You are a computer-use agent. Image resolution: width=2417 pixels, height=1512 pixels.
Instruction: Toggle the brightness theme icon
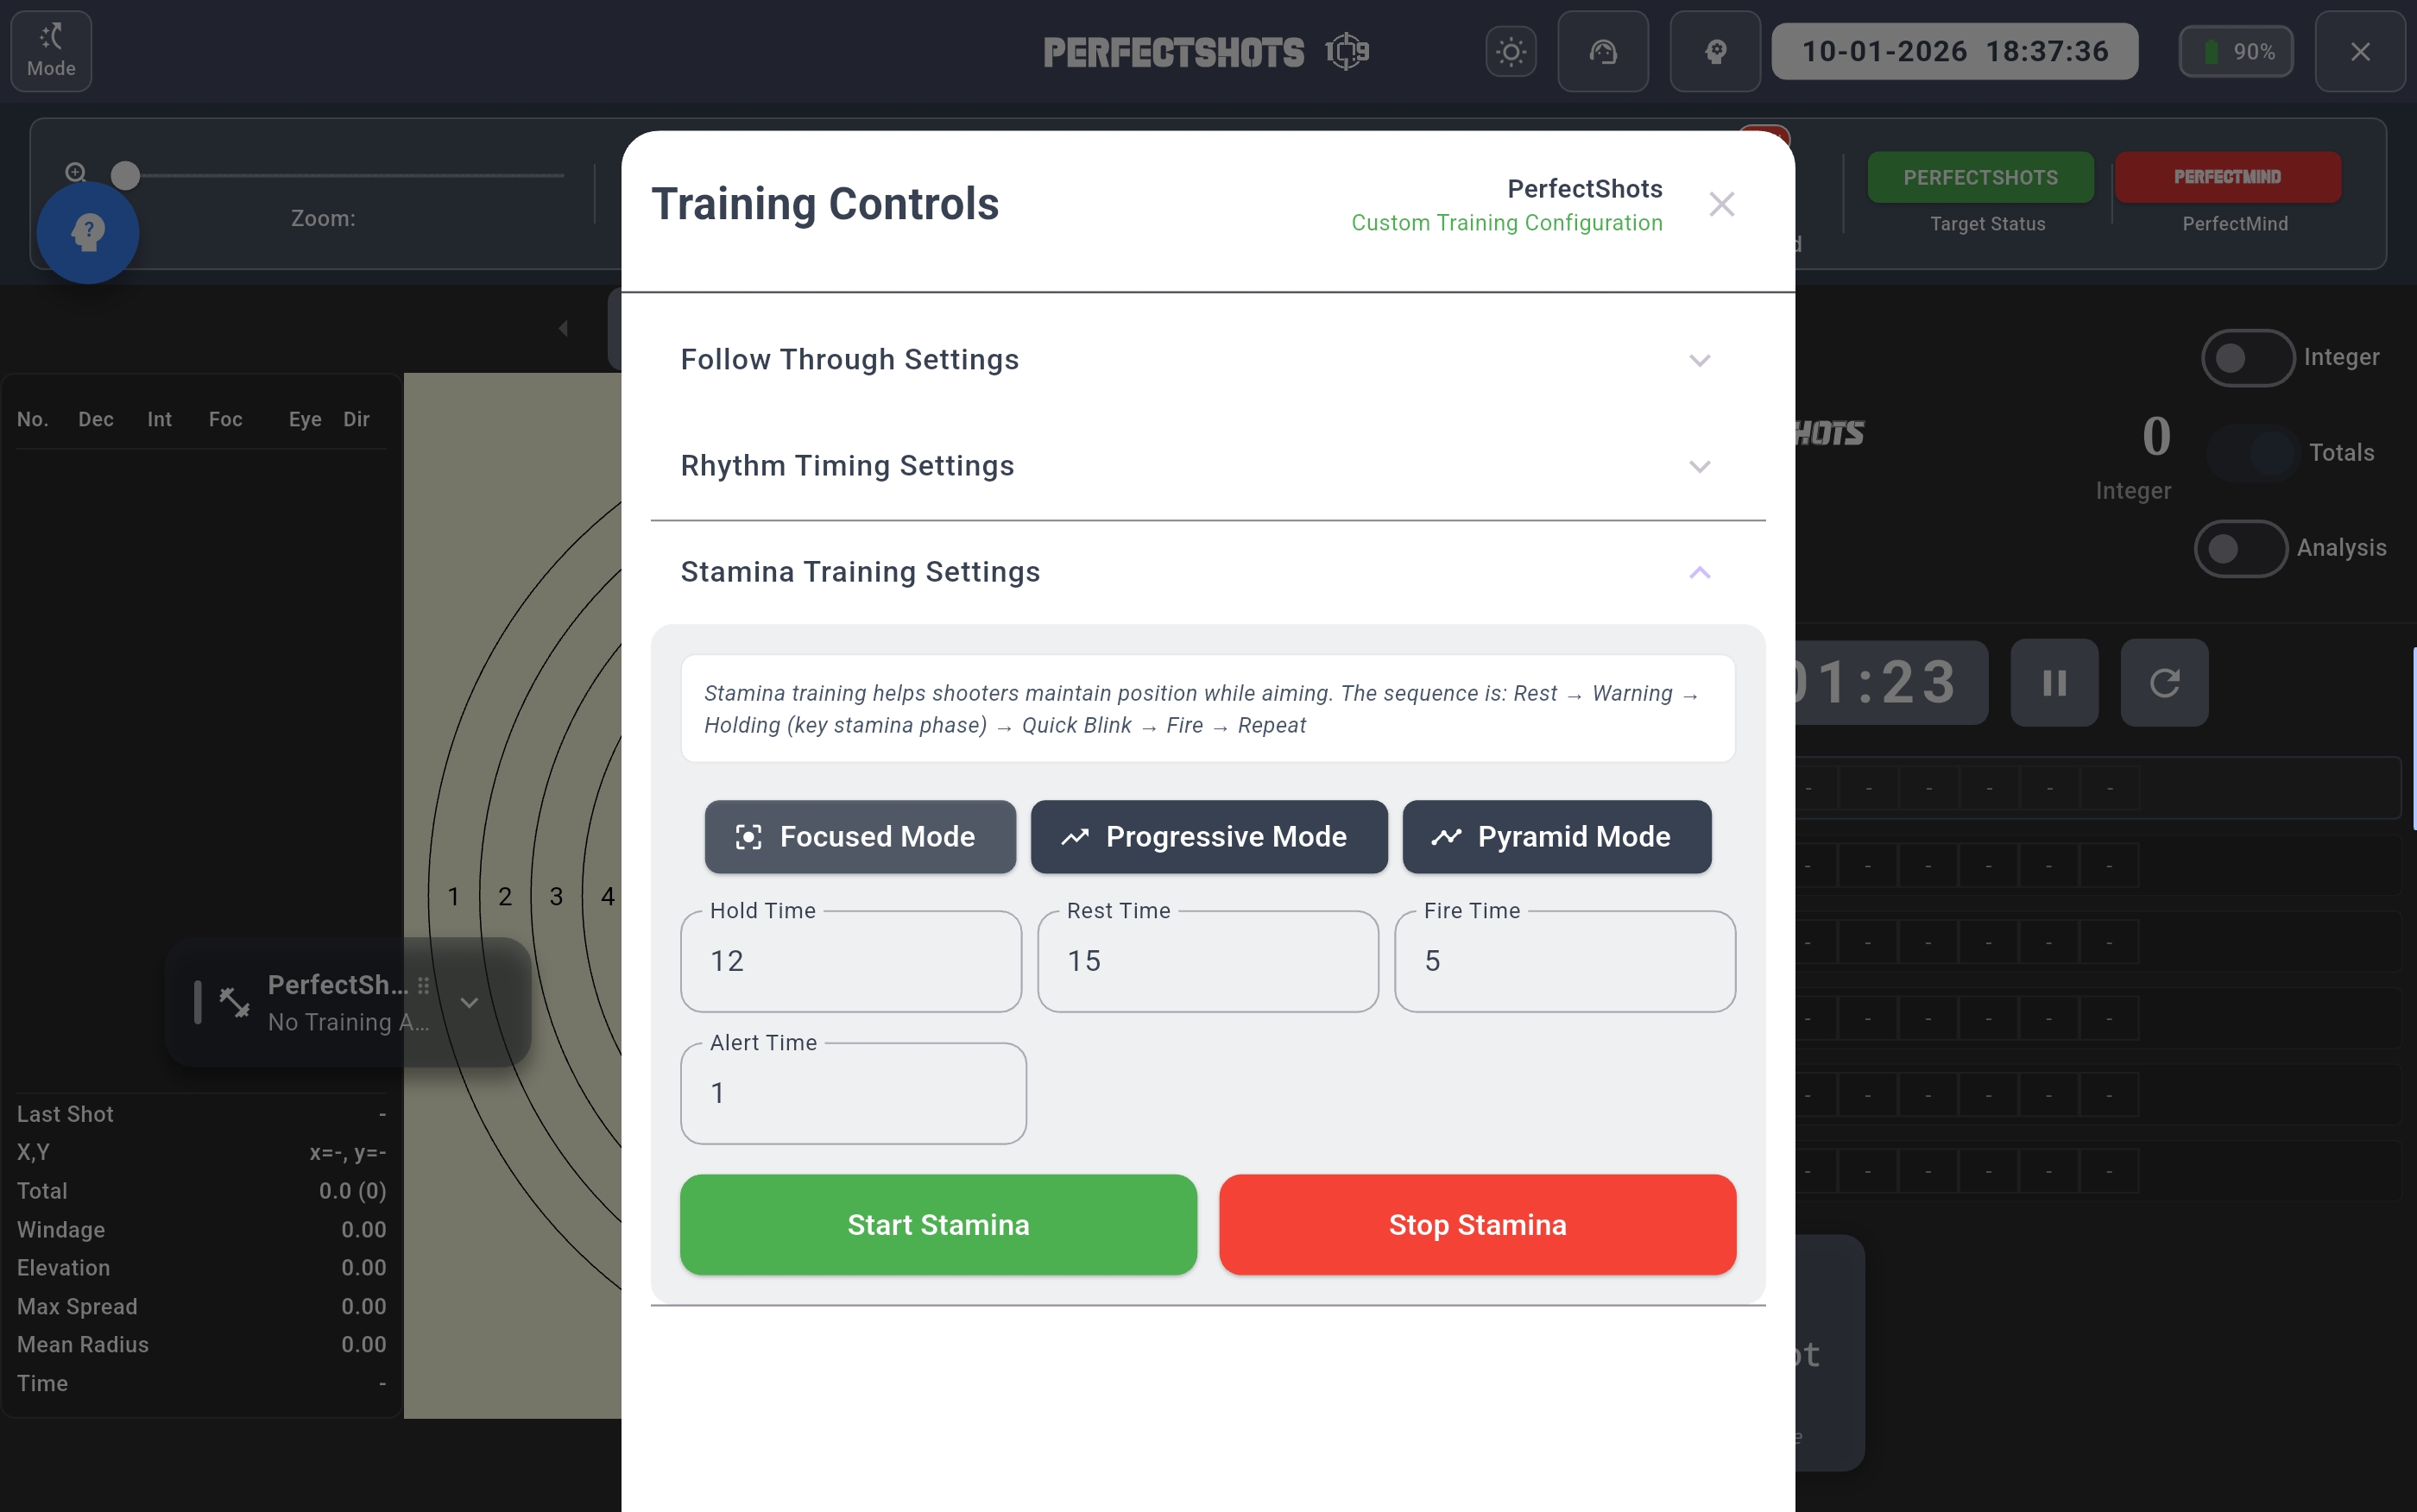pos(1510,52)
